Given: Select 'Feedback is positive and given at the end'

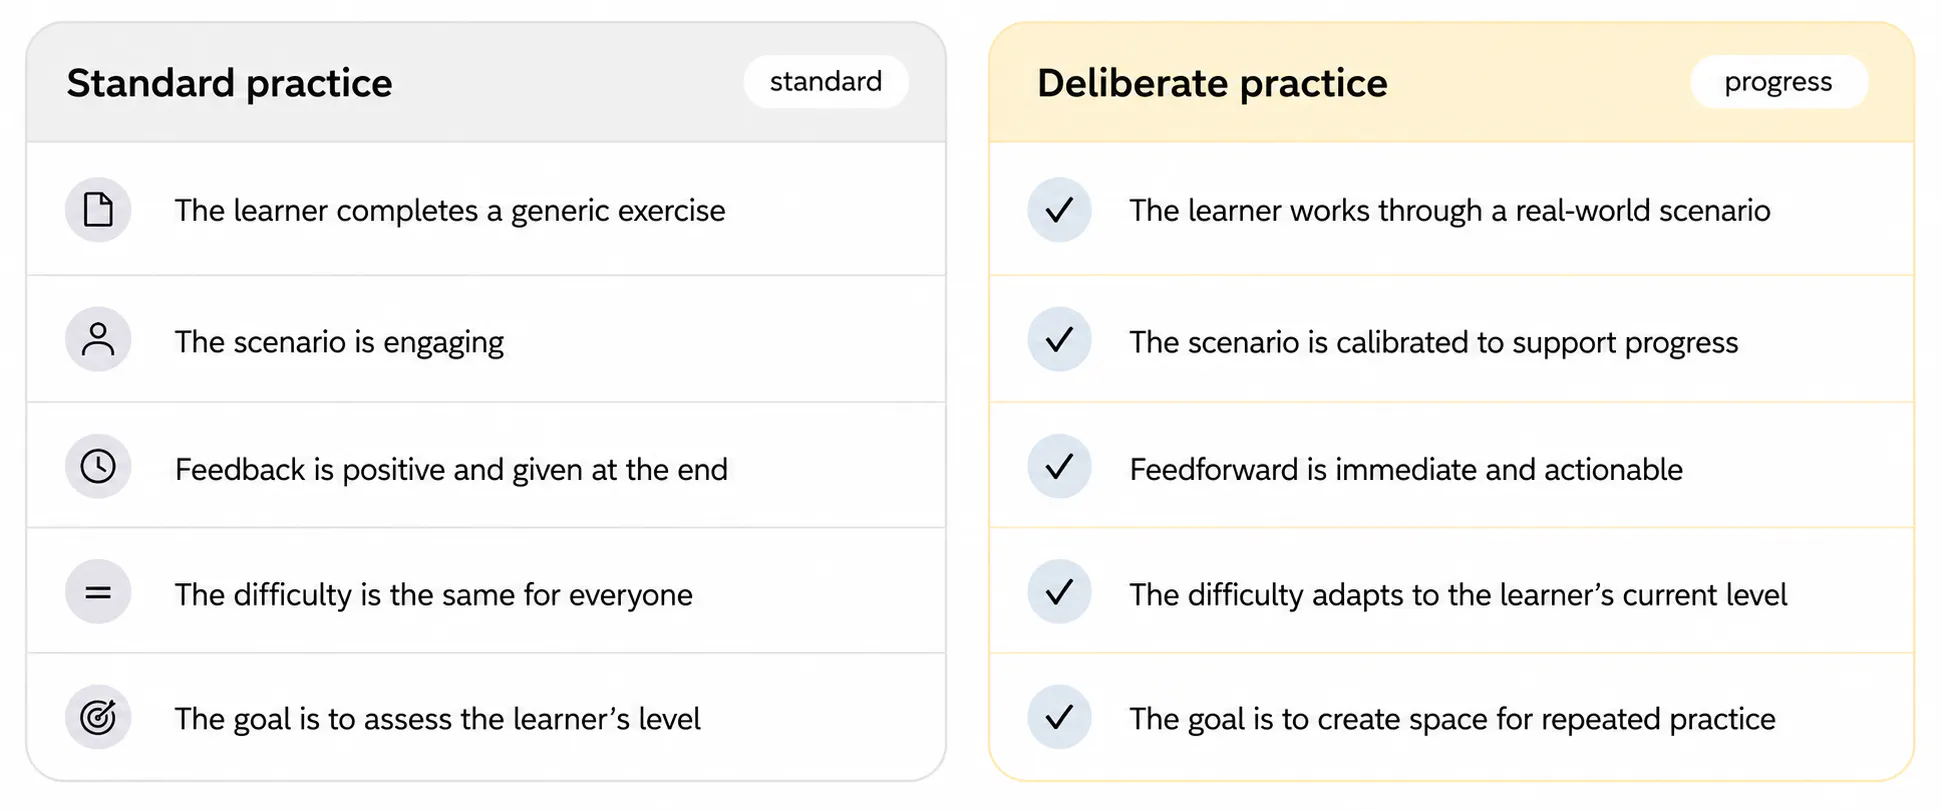Looking at the screenshot, I should [451, 469].
